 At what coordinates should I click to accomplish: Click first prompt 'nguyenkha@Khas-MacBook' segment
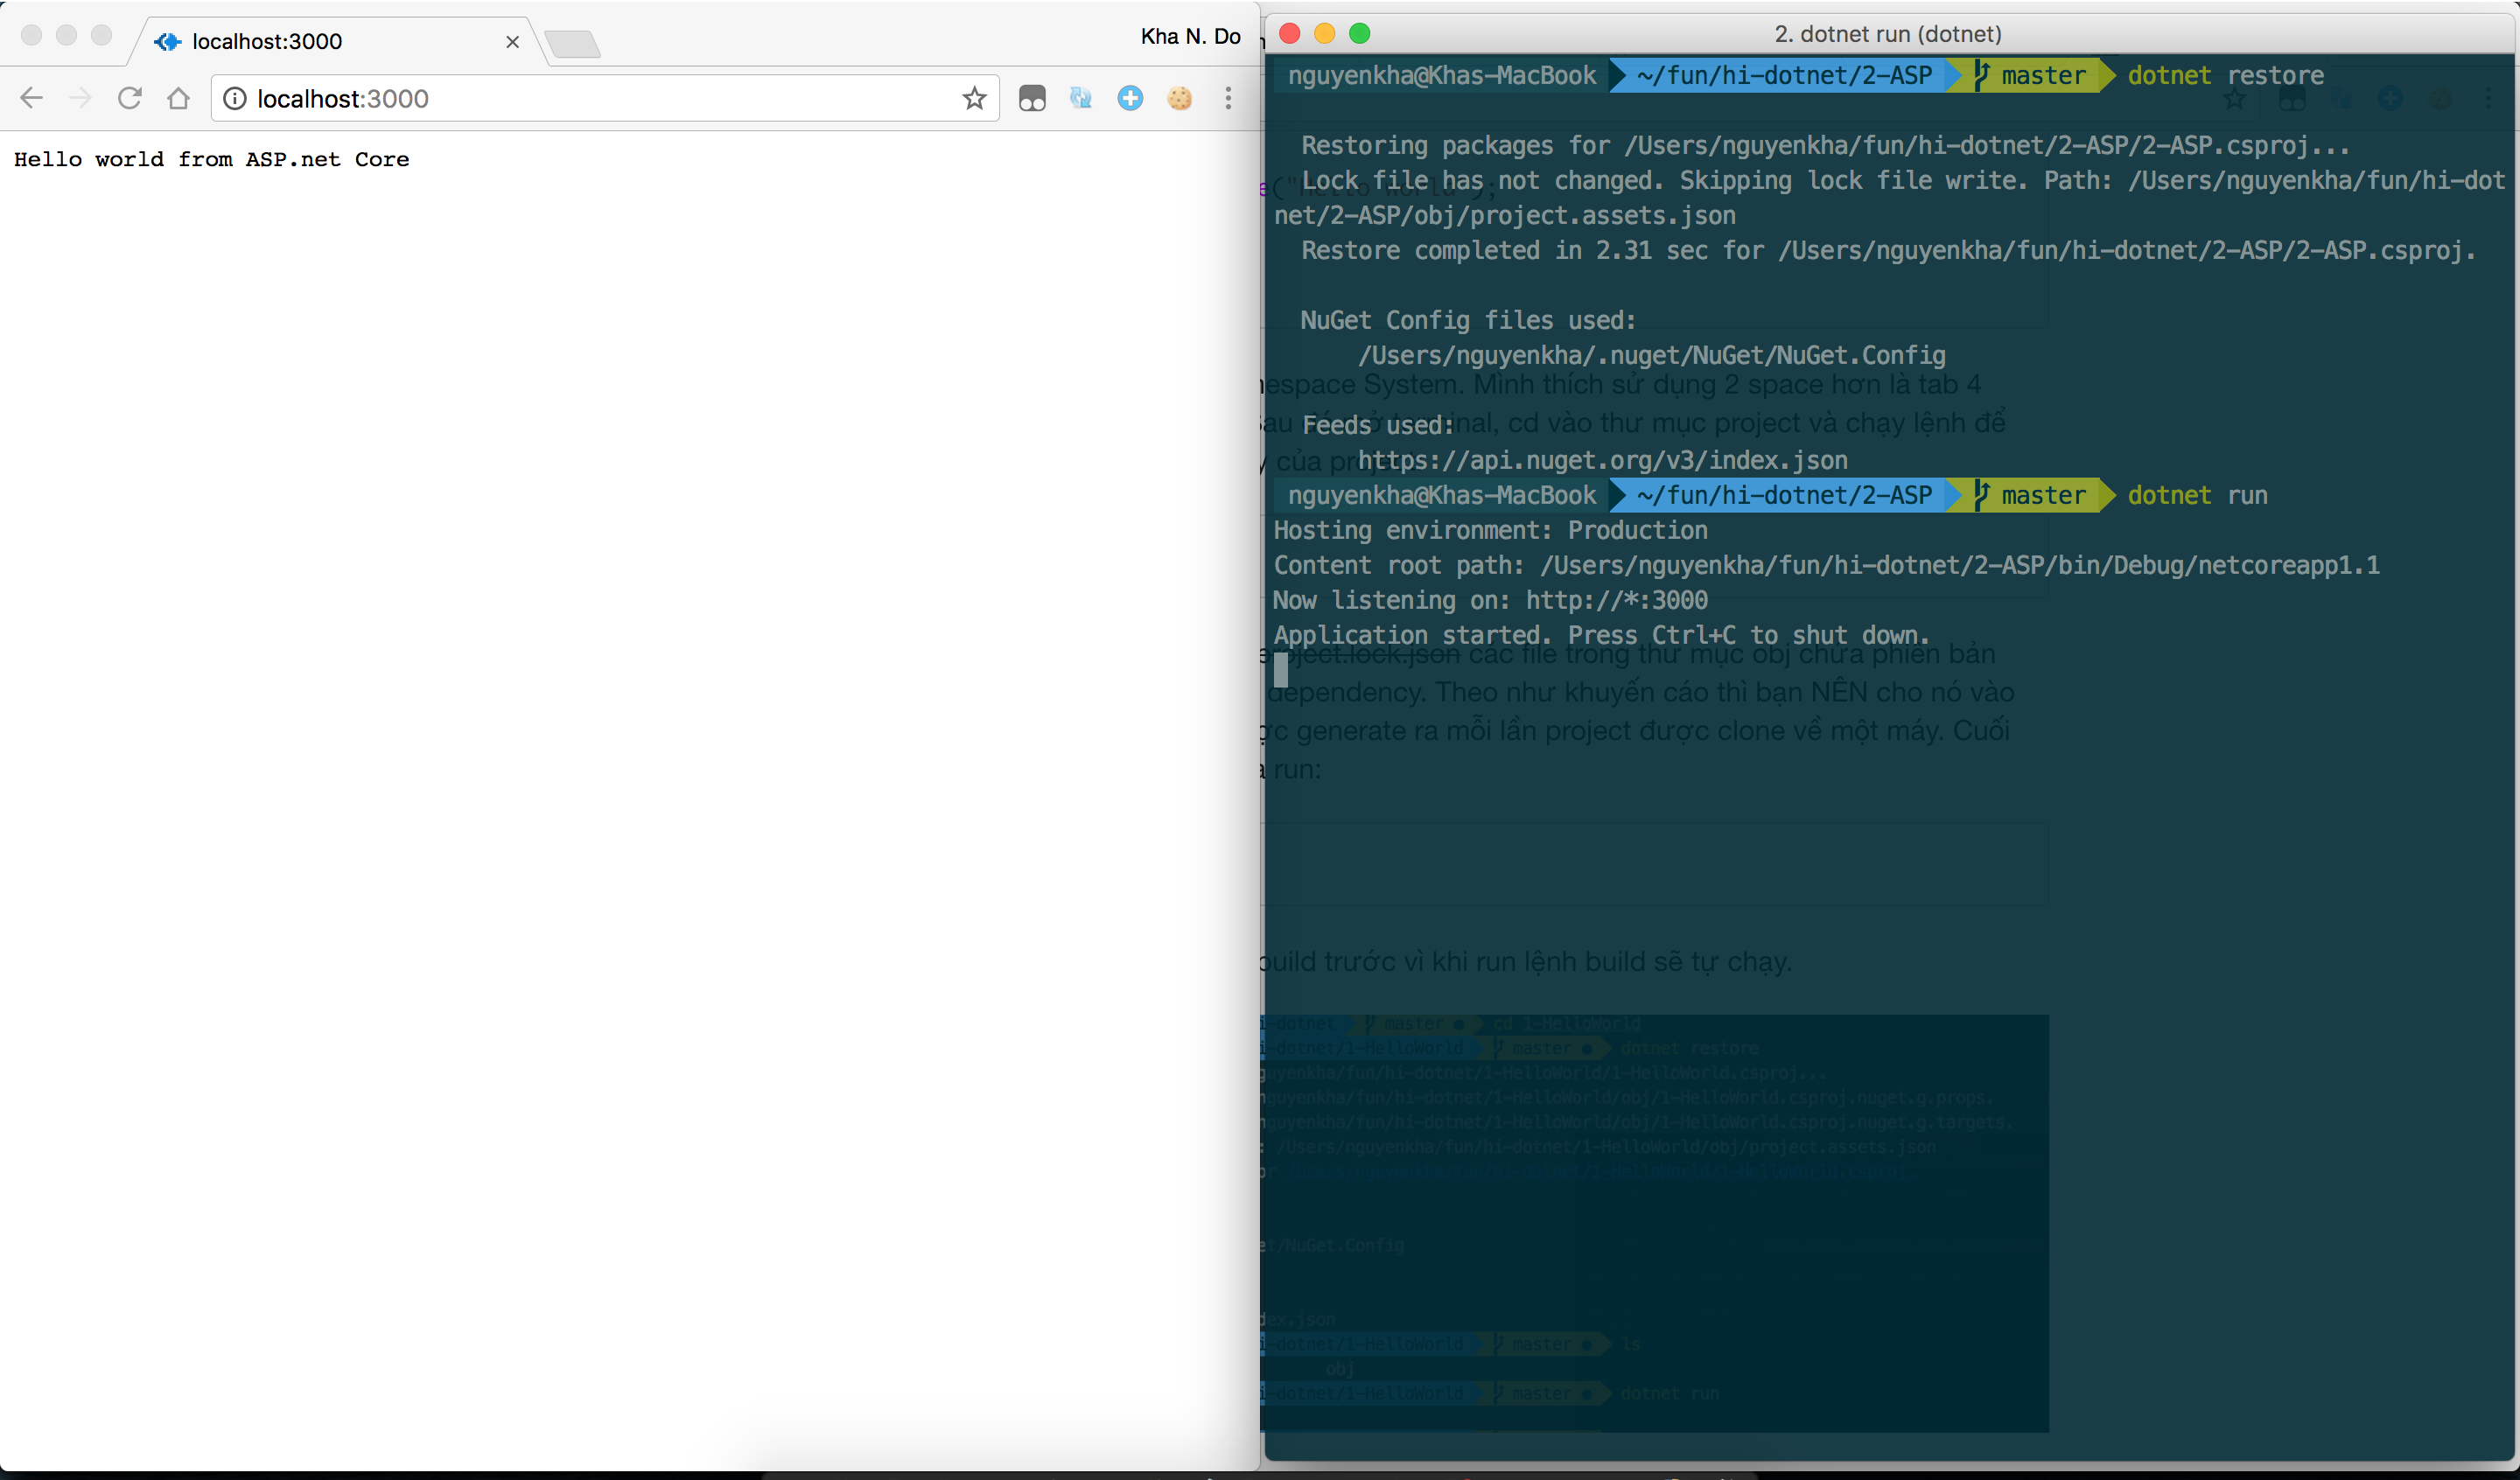(1442, 75)
